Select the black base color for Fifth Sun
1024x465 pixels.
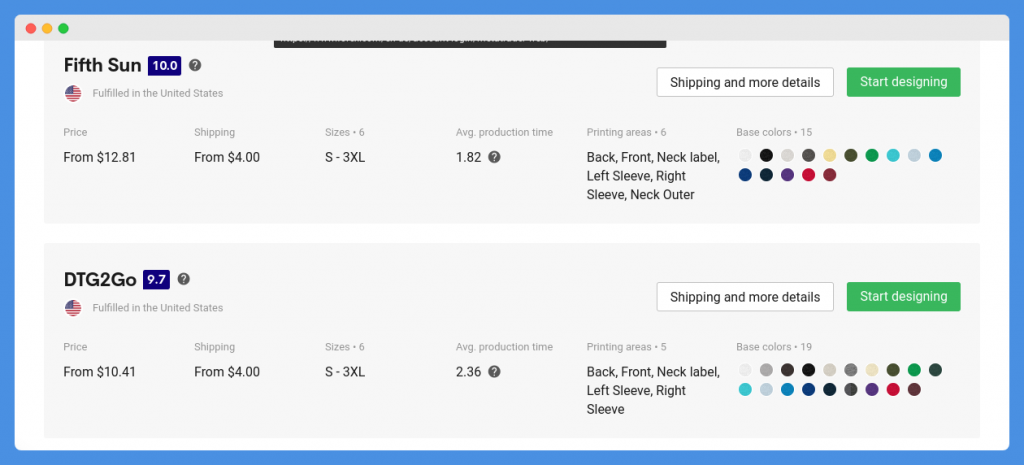[766, 155]
